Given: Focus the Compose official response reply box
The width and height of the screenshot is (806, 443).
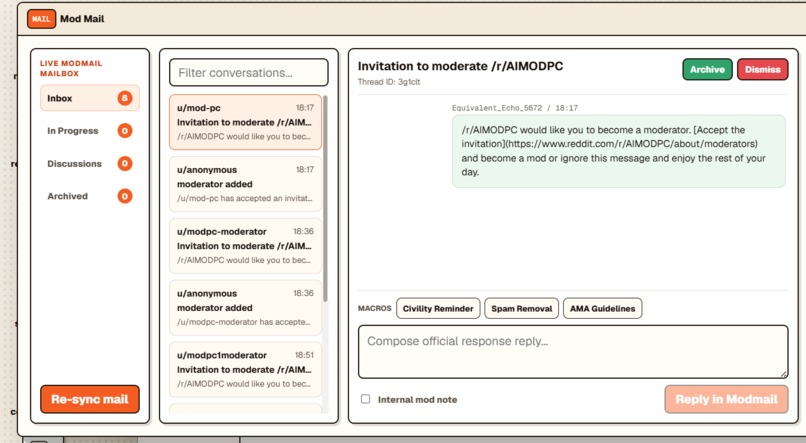Looking at the screenshot, I should 573,352.
